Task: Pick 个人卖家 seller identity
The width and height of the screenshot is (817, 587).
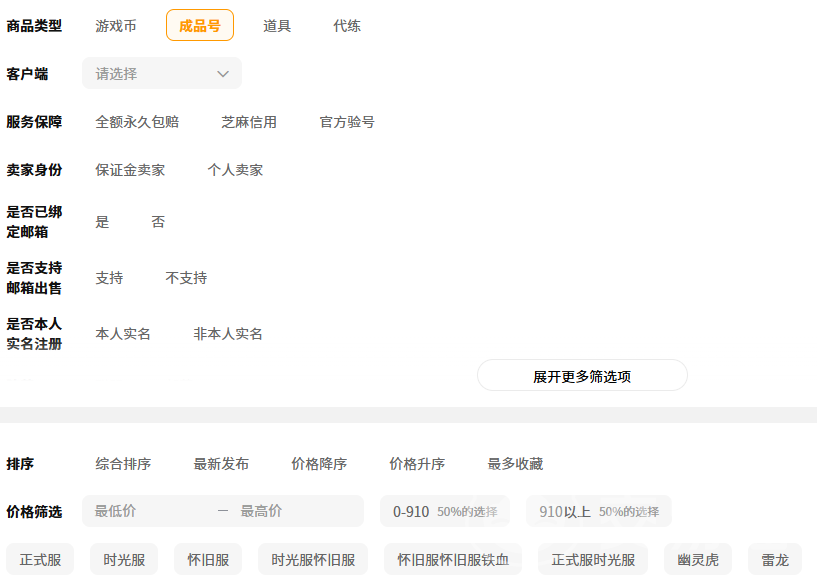Action: click(x=235, y=170)
